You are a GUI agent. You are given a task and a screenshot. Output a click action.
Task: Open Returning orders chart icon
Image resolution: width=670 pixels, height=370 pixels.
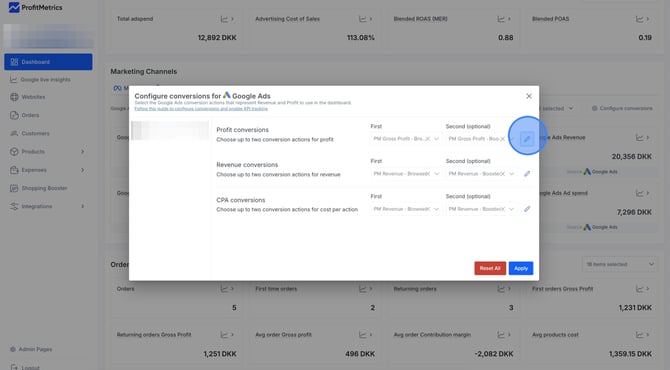point(501,289)
